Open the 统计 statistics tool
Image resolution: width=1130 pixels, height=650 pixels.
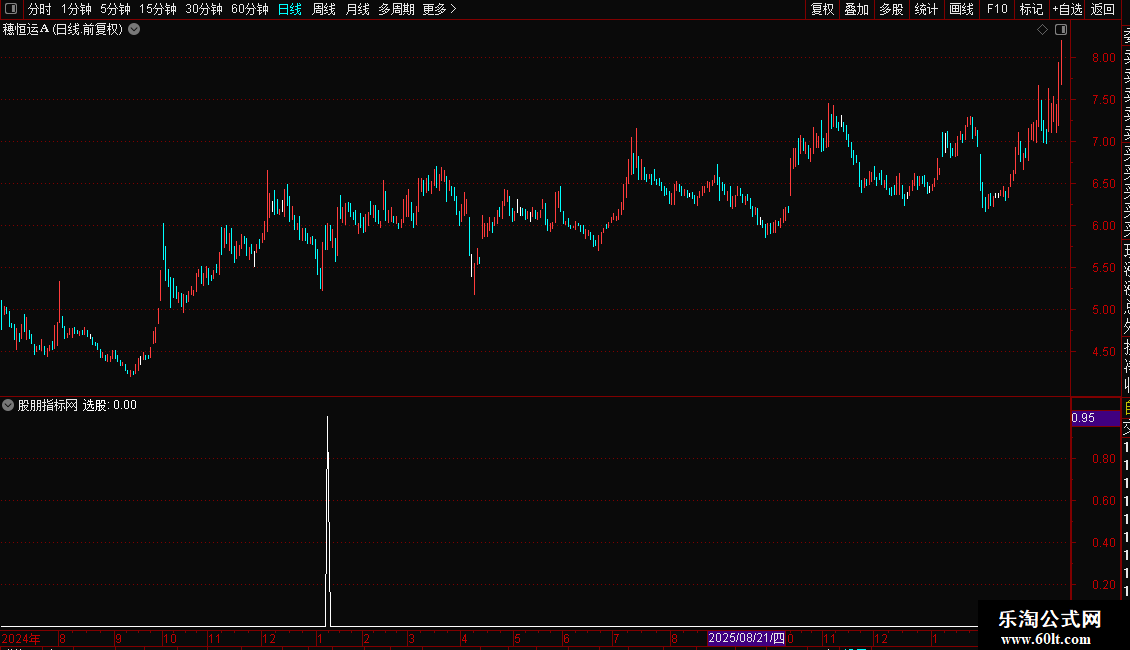(926, 9)
